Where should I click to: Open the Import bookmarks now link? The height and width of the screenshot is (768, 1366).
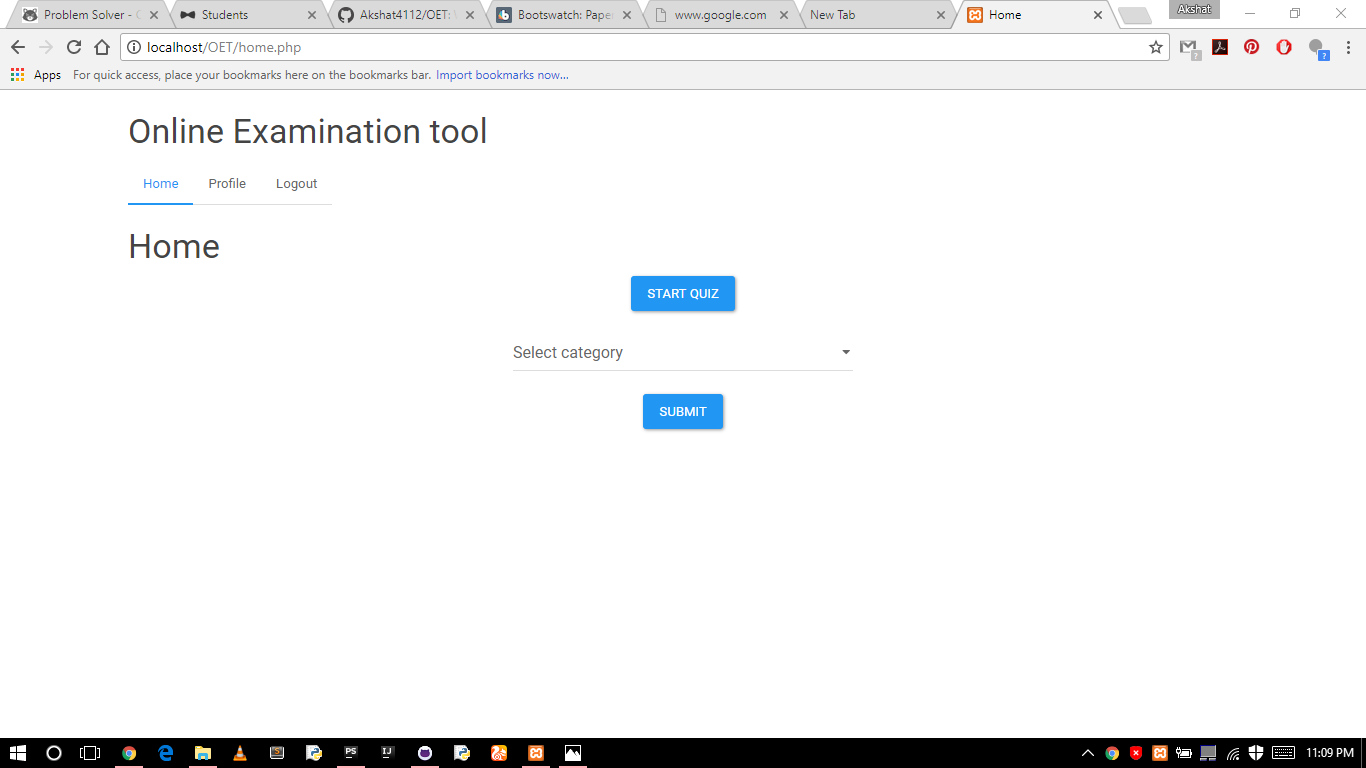click(x=502, y=75)
